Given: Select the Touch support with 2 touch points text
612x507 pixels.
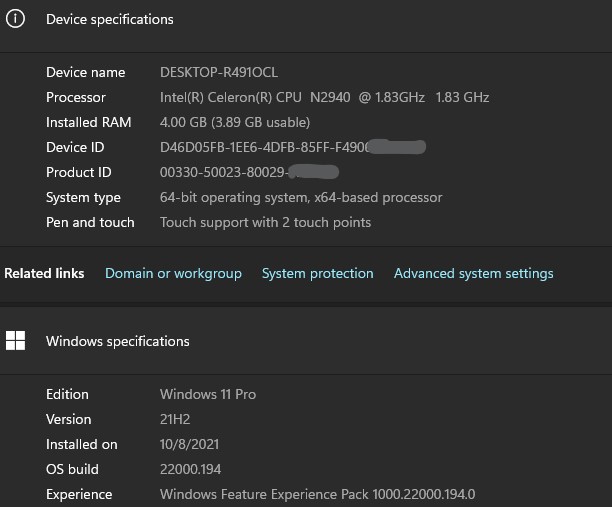Looking at the screenshot, I should (x=265, y=222).
